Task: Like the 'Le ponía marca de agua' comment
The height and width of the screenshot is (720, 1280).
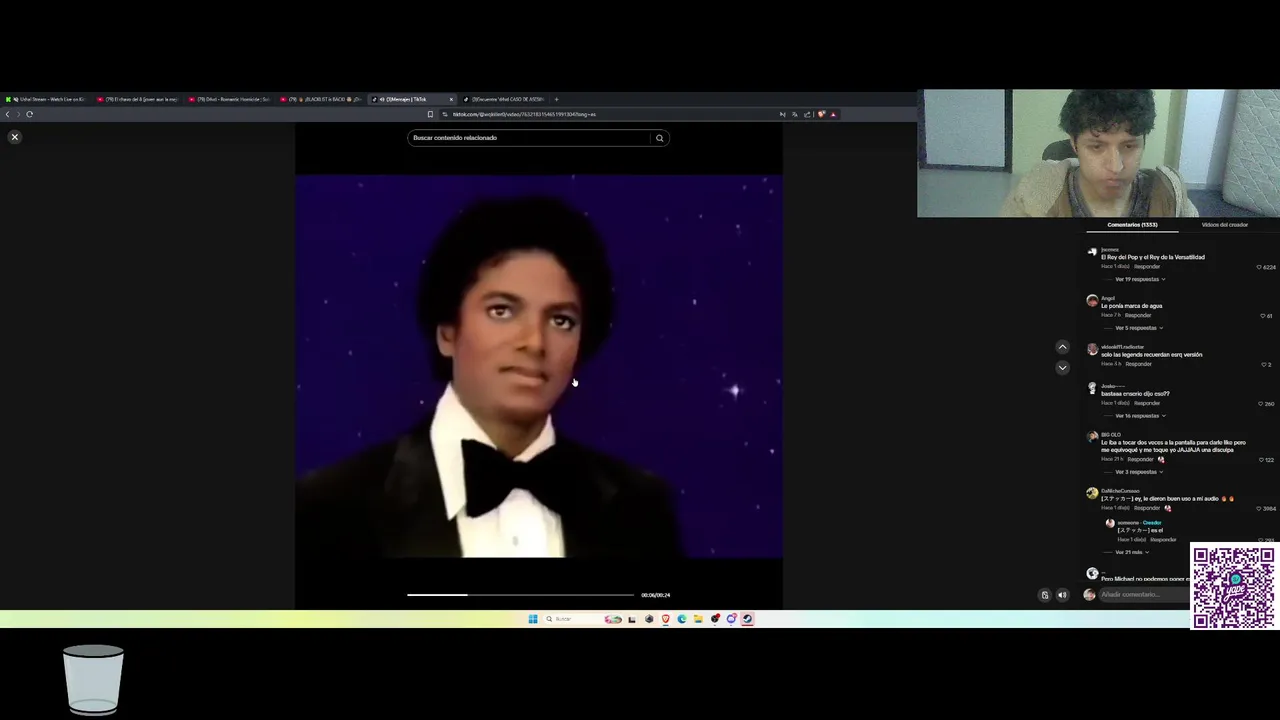Action: 1262,316
